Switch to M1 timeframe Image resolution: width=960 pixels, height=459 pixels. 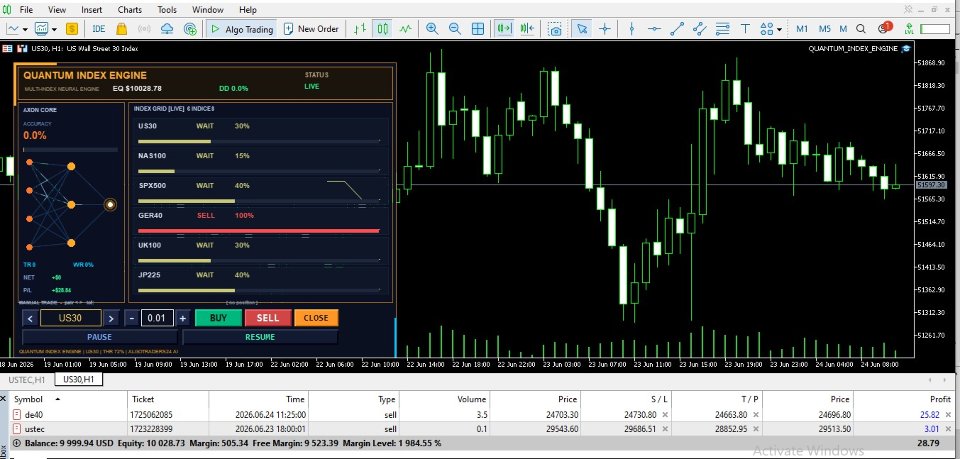(x=802, y=29)
